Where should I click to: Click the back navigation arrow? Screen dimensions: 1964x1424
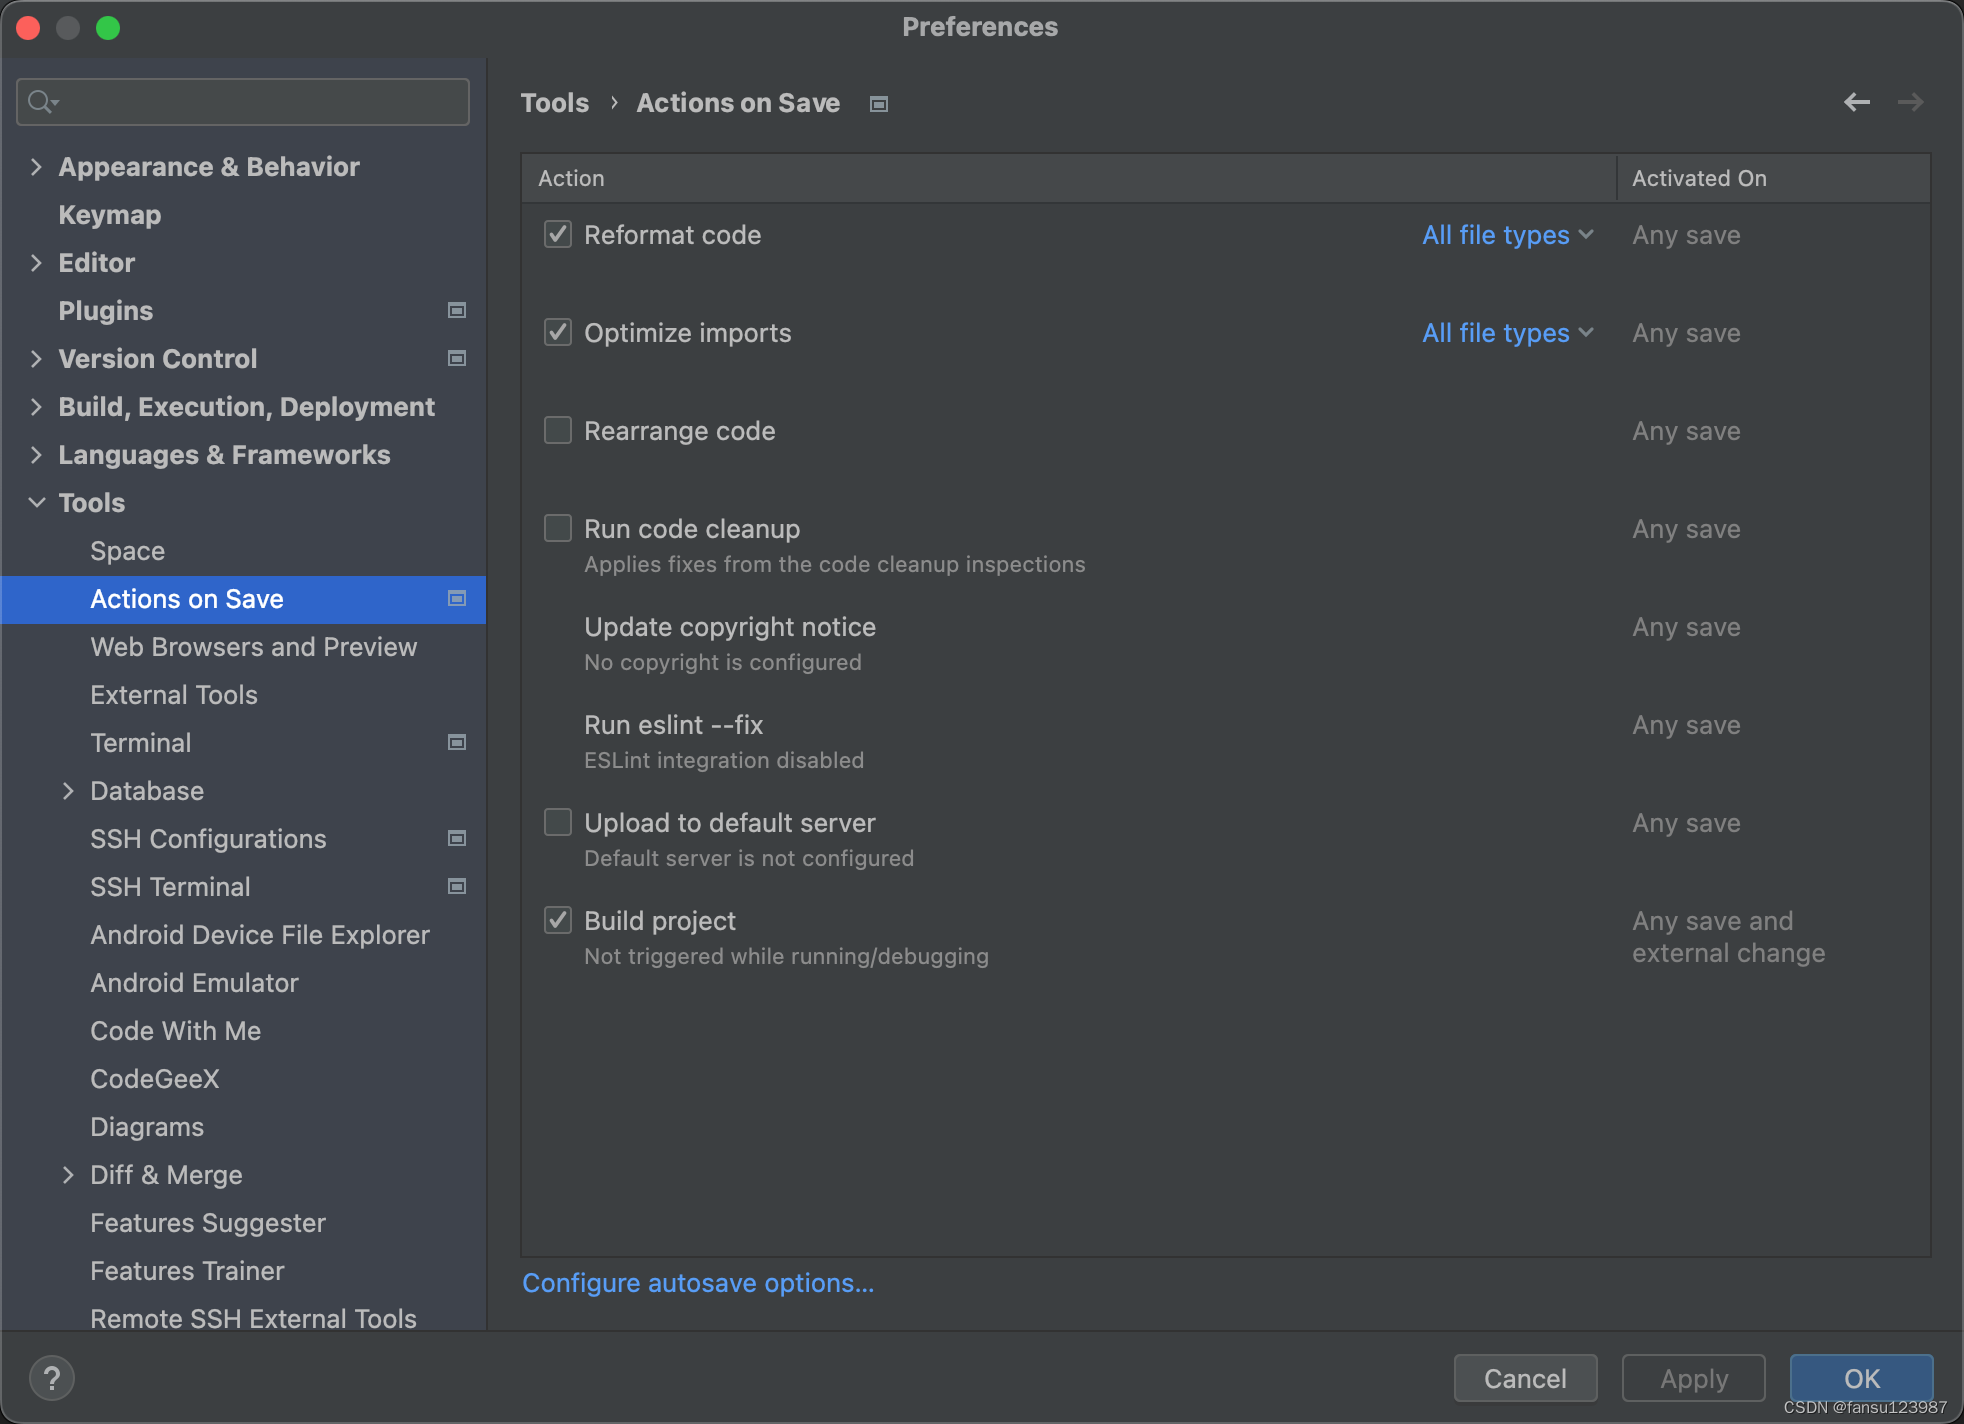click(x=1857, y=102)
